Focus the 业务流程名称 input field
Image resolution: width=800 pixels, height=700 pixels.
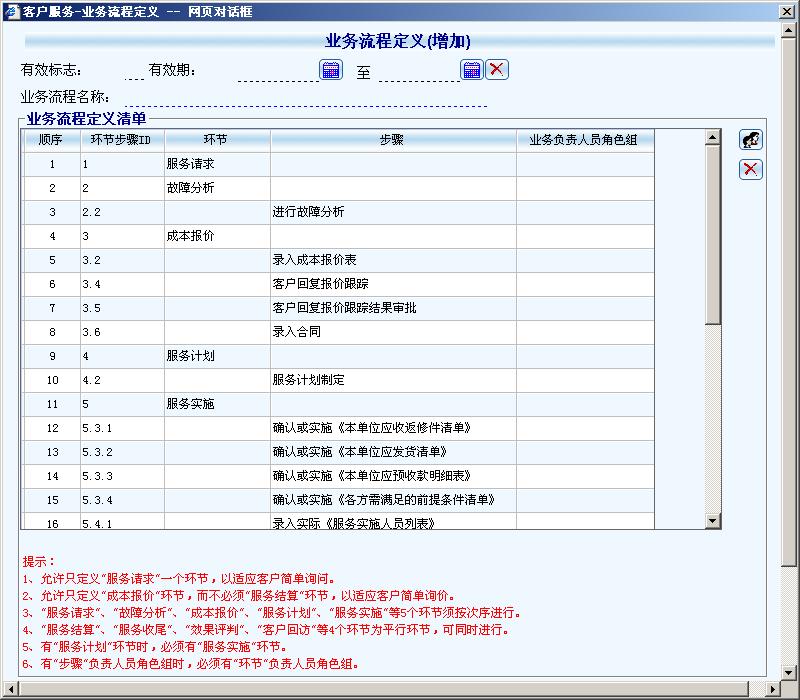tap(305, 97)
